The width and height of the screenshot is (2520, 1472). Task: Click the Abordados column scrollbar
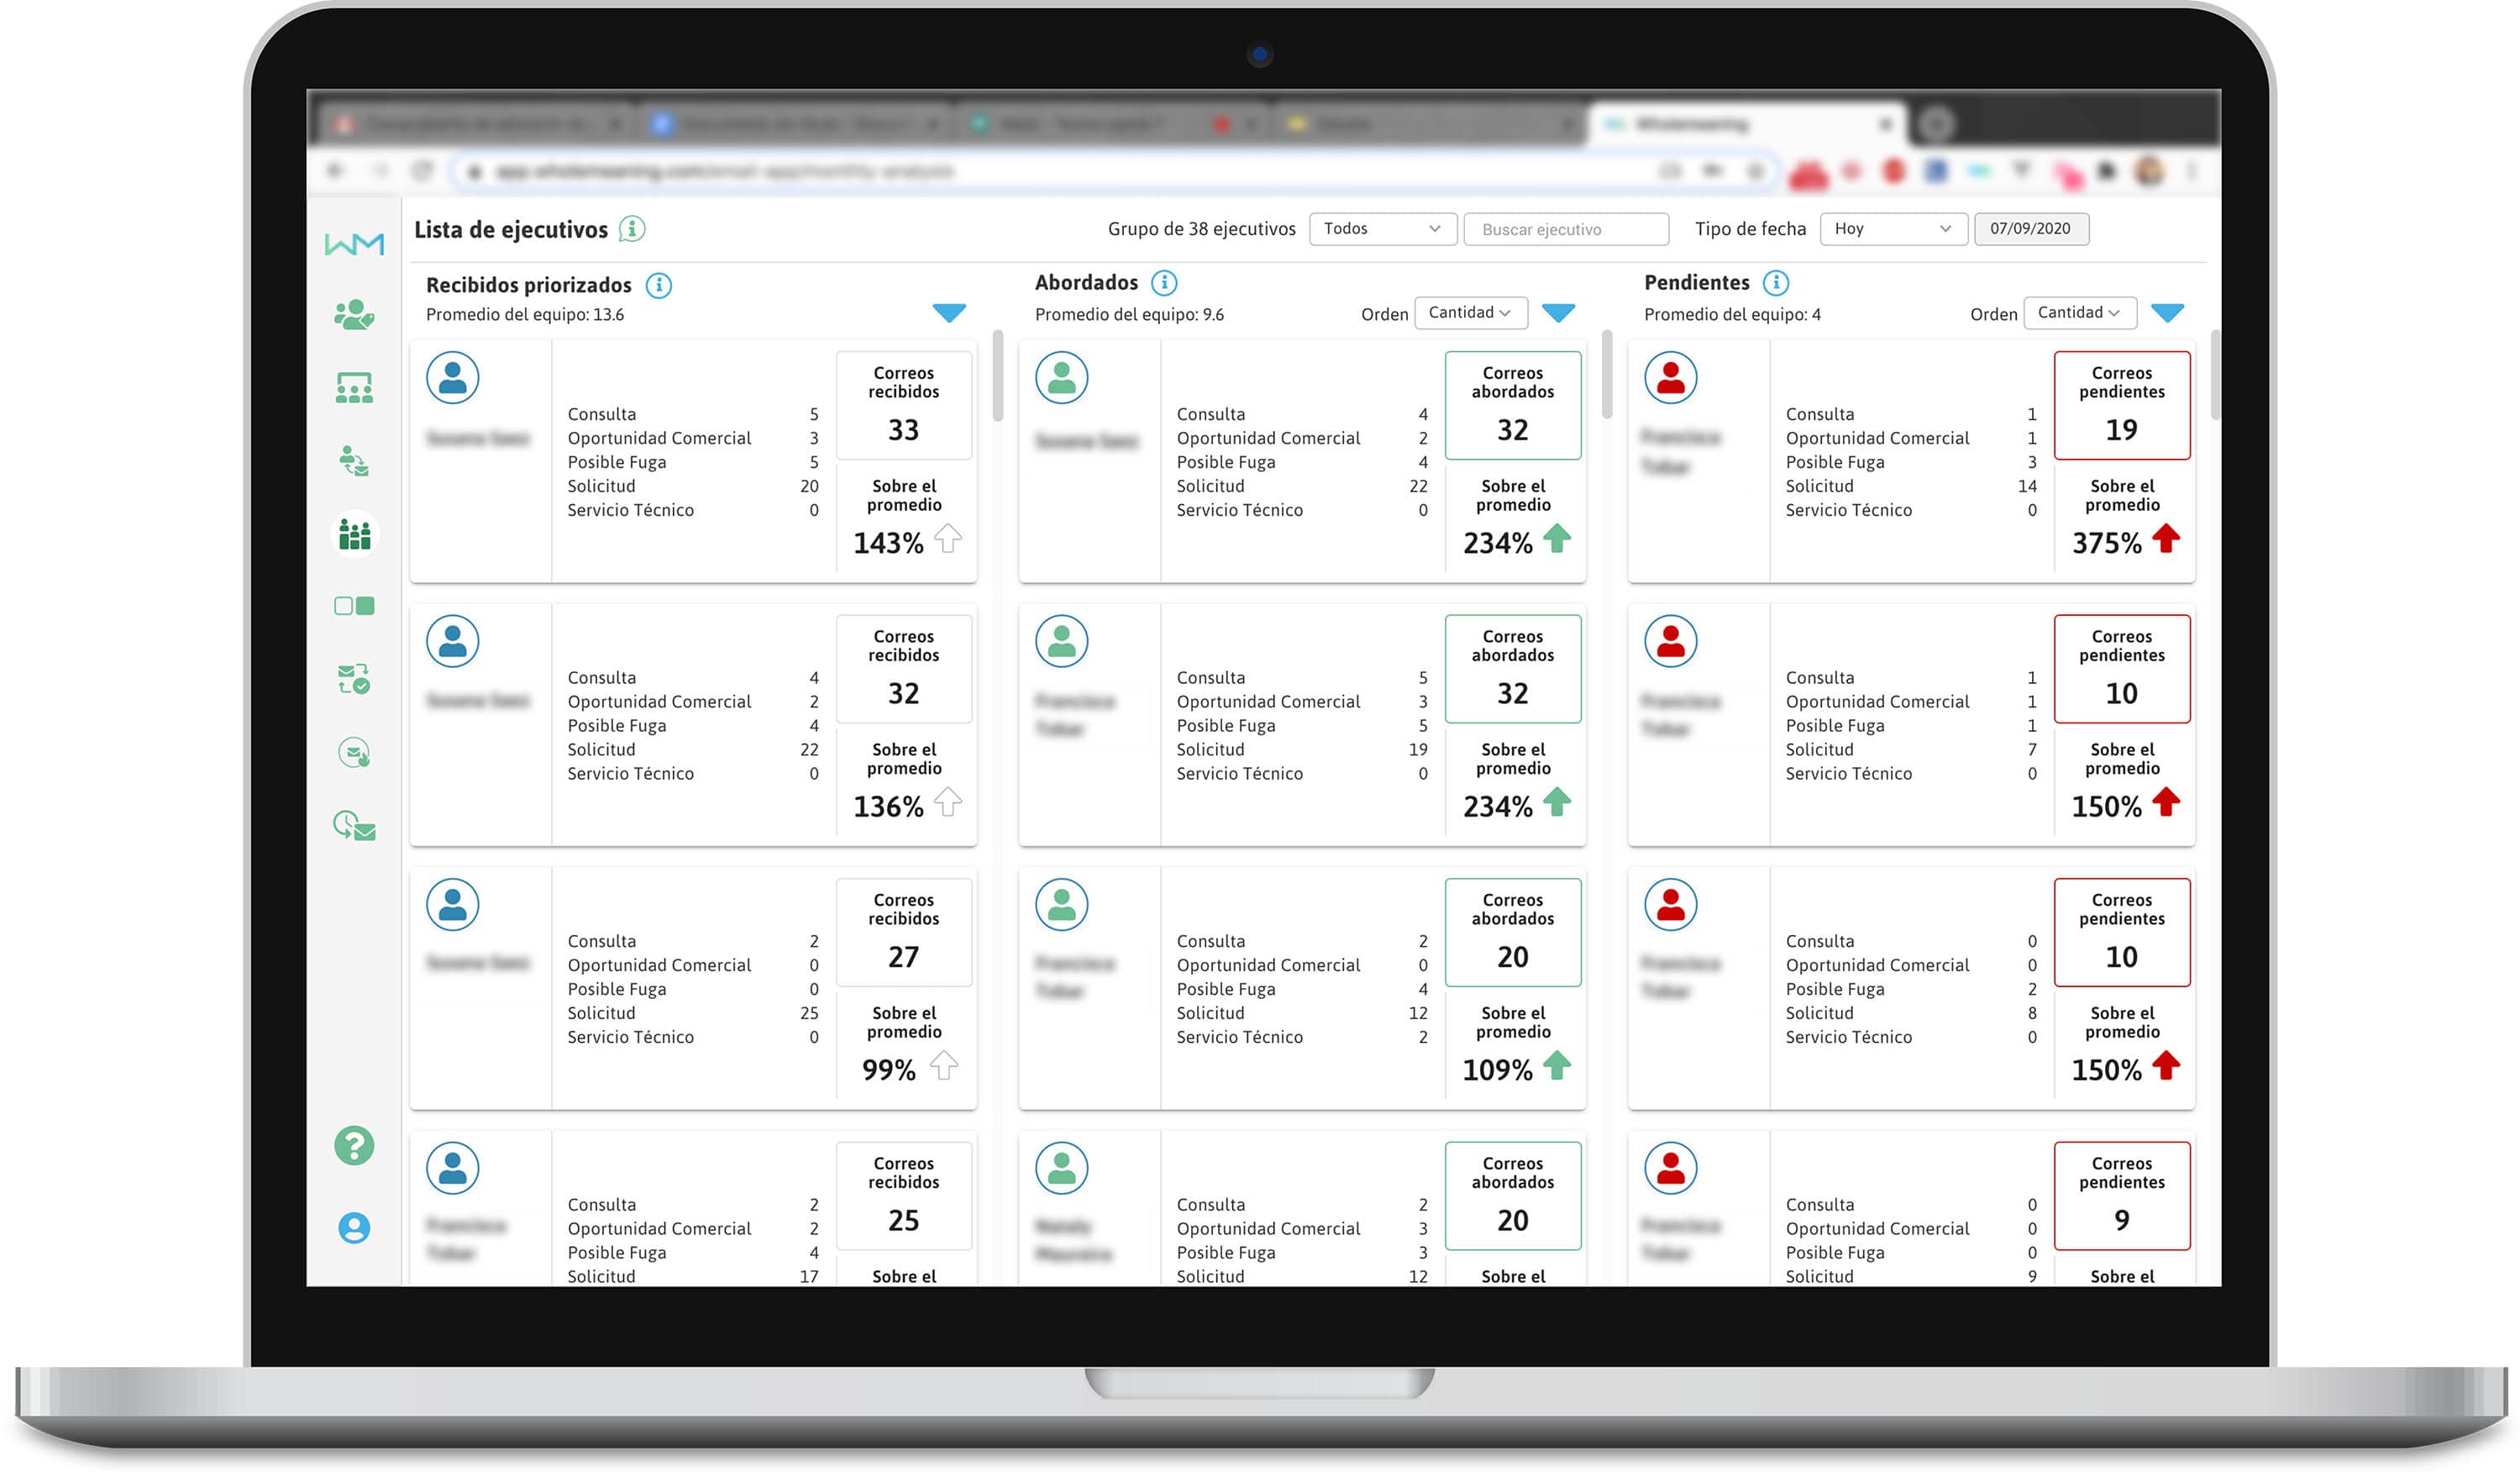tap(1607, 374)
